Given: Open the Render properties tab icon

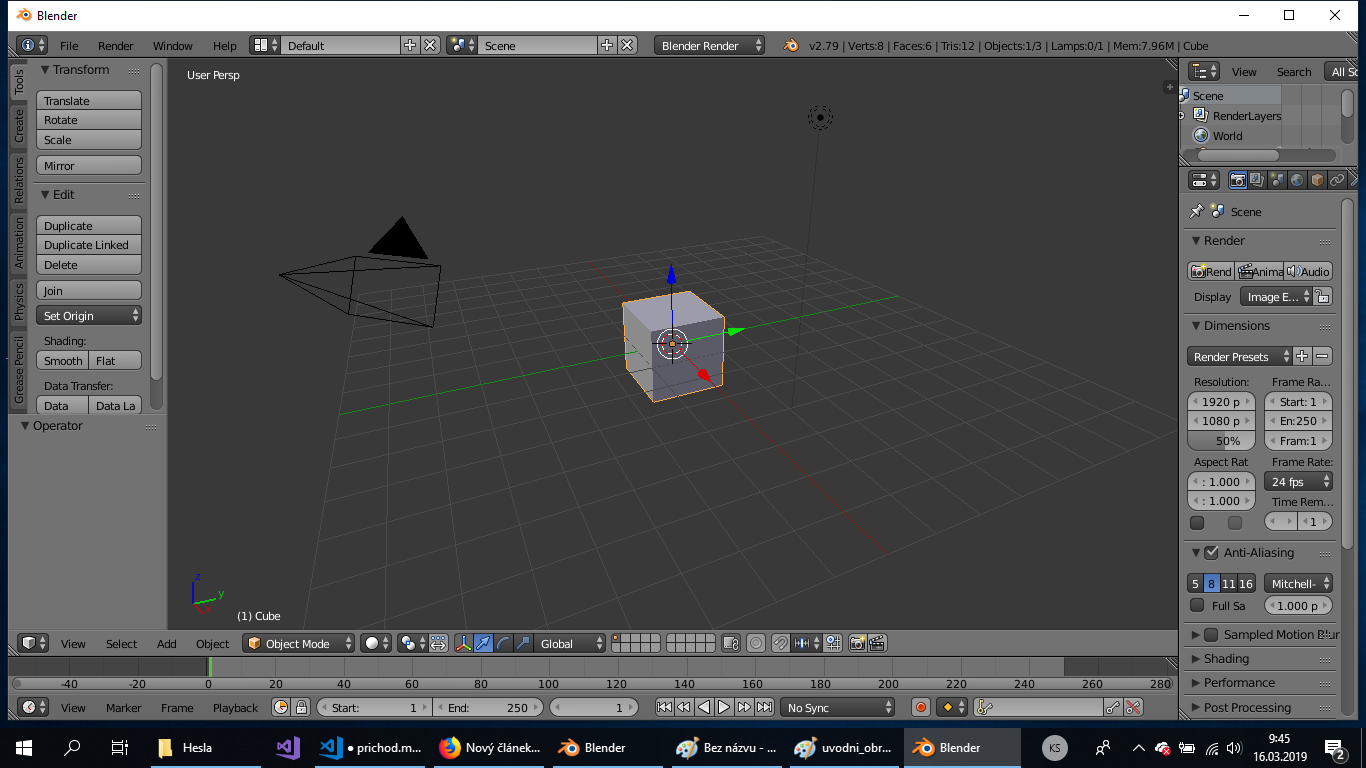Looking at the screenshot, I should pos(1238,179).
